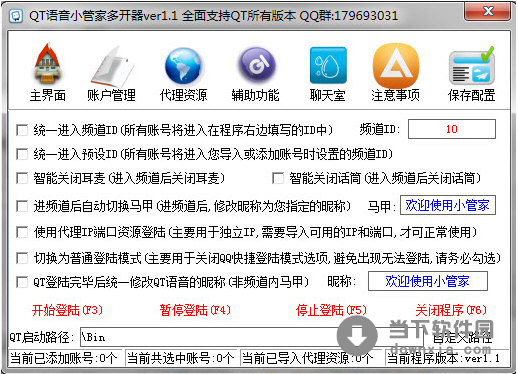Screen dimensions: 518x374
Task: Click 自定义路径 custom path button
Action: click(x=462, y=337)
